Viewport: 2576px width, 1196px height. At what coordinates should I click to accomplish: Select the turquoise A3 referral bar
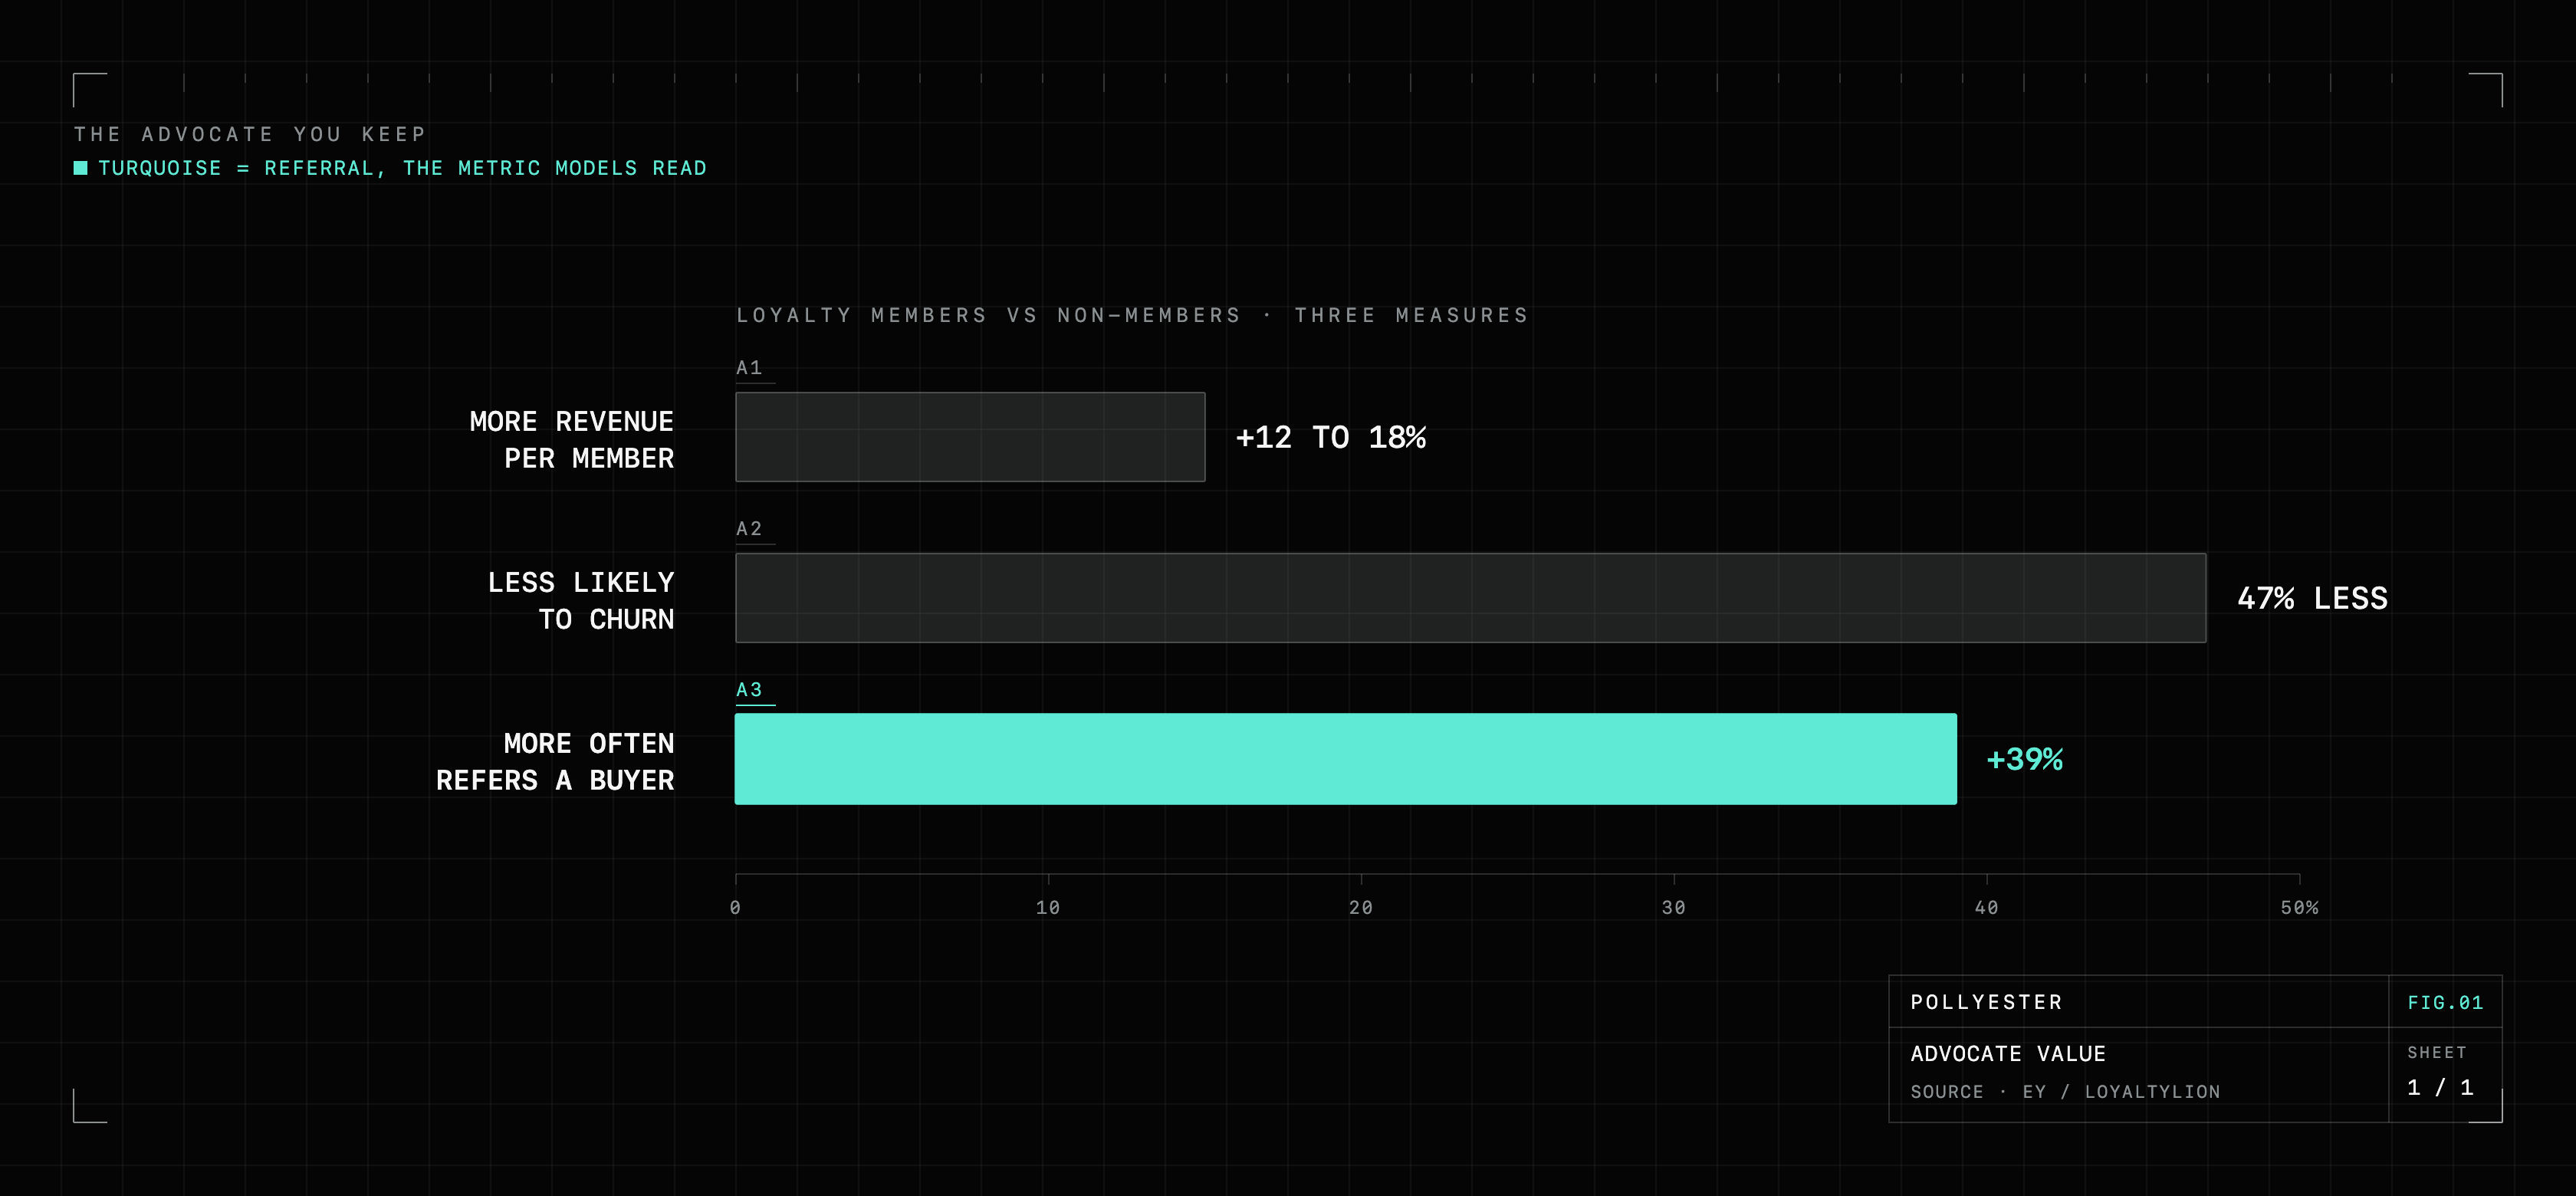tap(1345, 759)
